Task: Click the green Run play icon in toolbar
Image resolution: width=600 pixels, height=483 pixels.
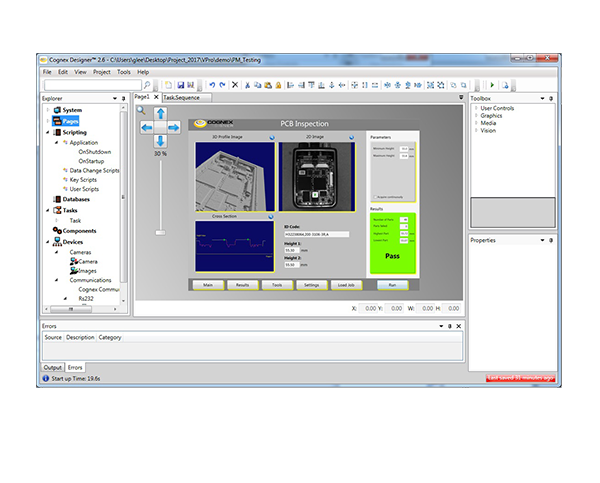Action: pyautogui.click(x=492, y=85)
